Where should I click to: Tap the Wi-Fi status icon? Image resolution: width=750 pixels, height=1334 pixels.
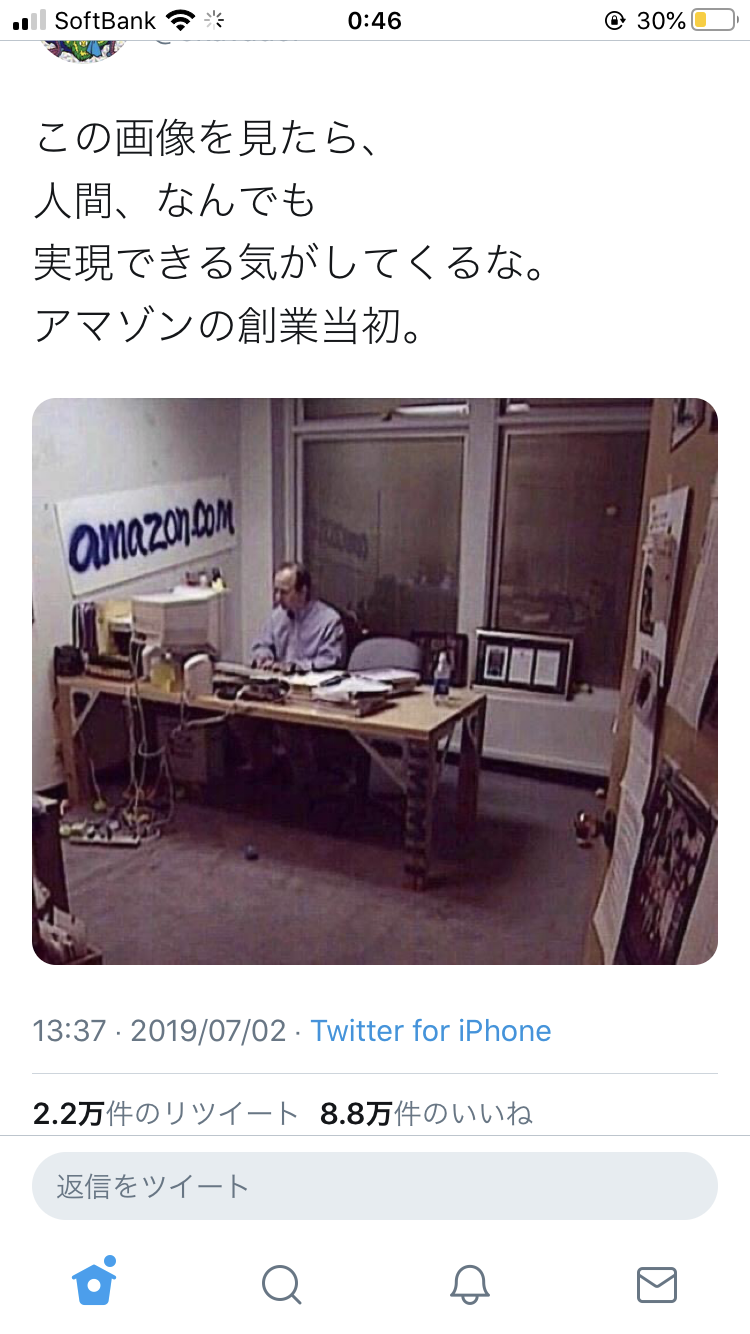(x=180, y=20)
